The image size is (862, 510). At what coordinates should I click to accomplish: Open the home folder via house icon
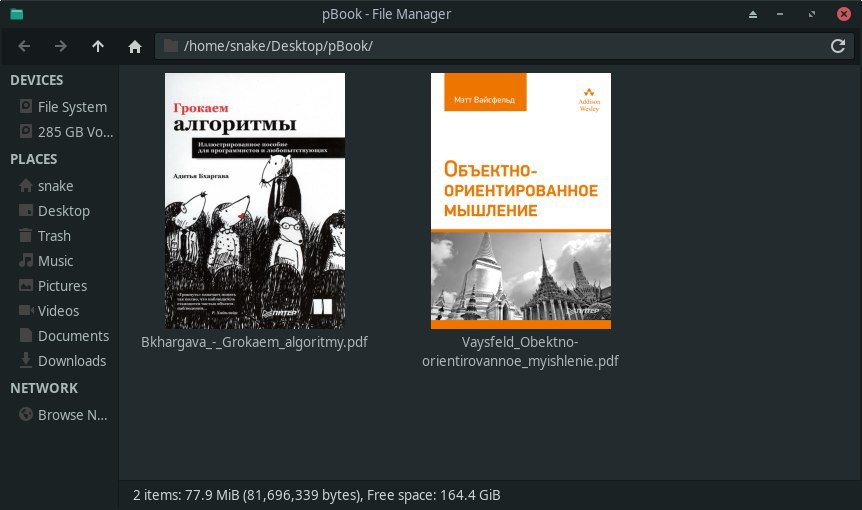tap(135, 47)
